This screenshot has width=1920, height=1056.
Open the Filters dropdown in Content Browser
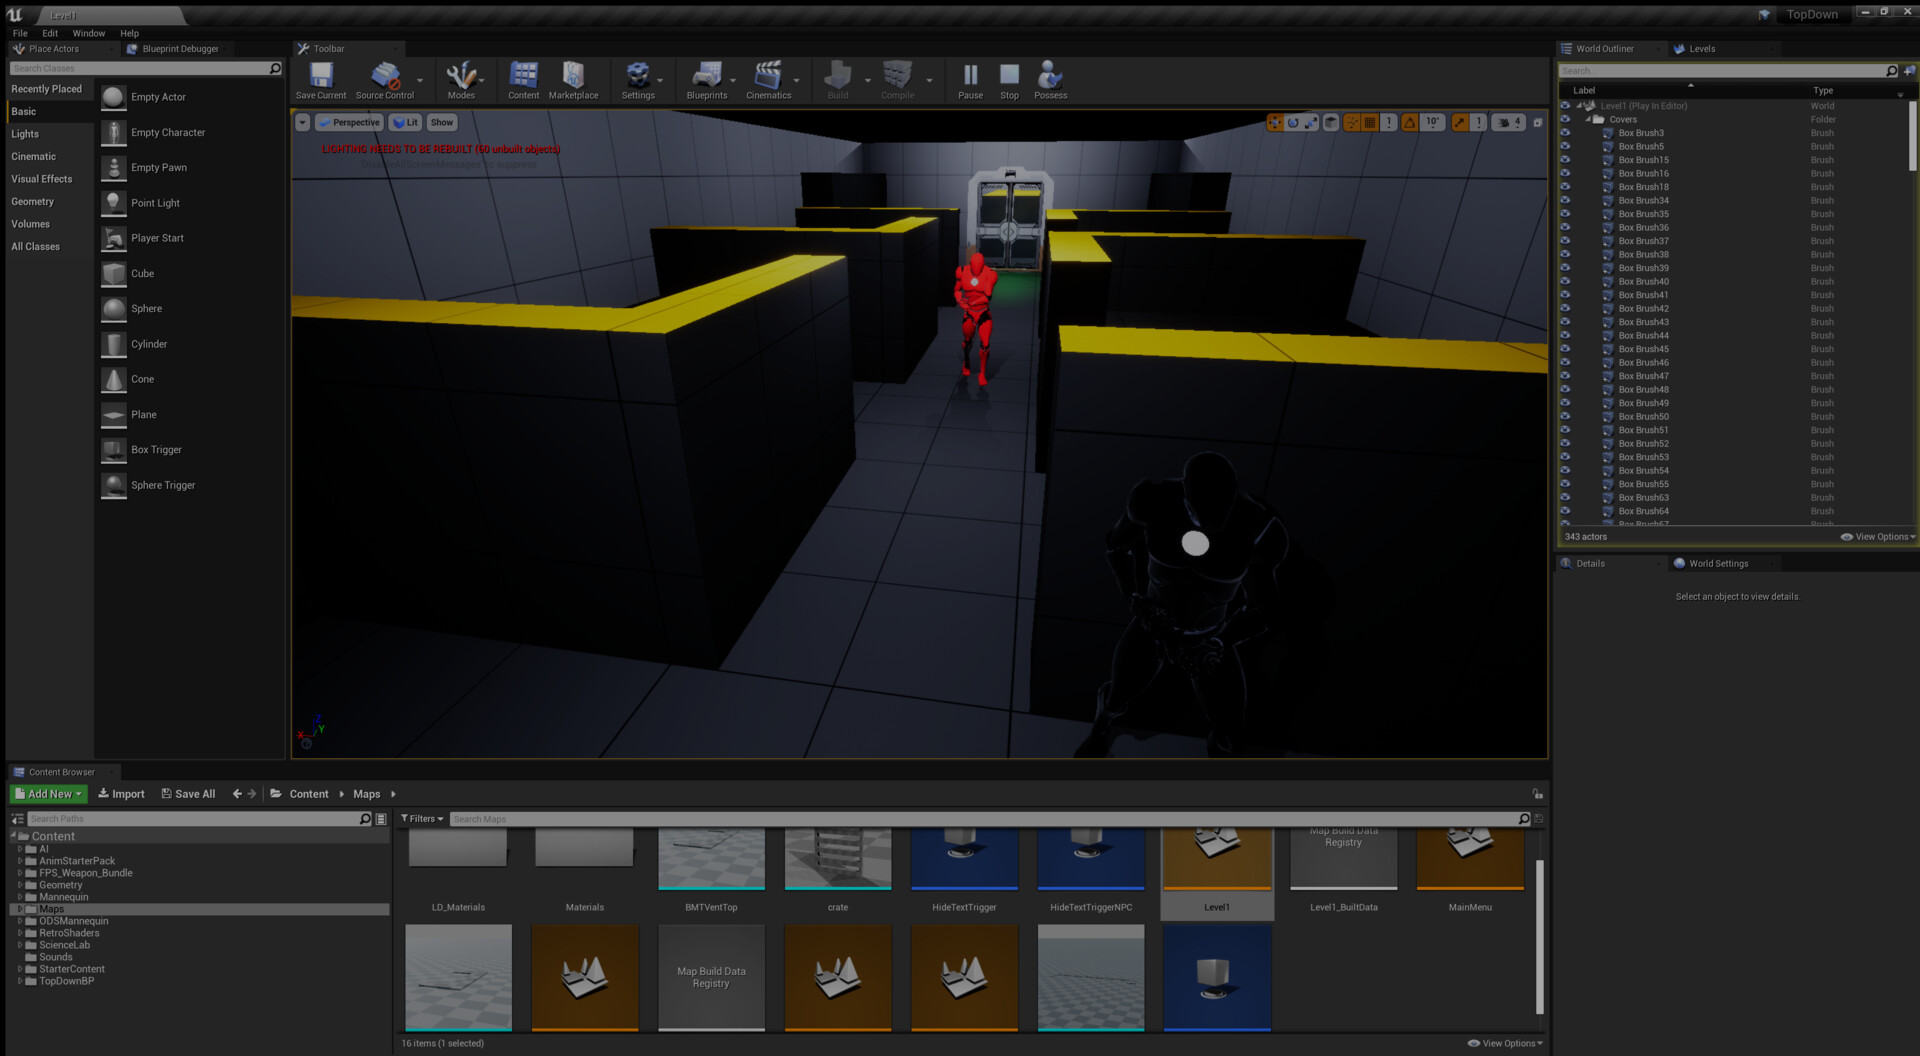(x=422, y=819)
